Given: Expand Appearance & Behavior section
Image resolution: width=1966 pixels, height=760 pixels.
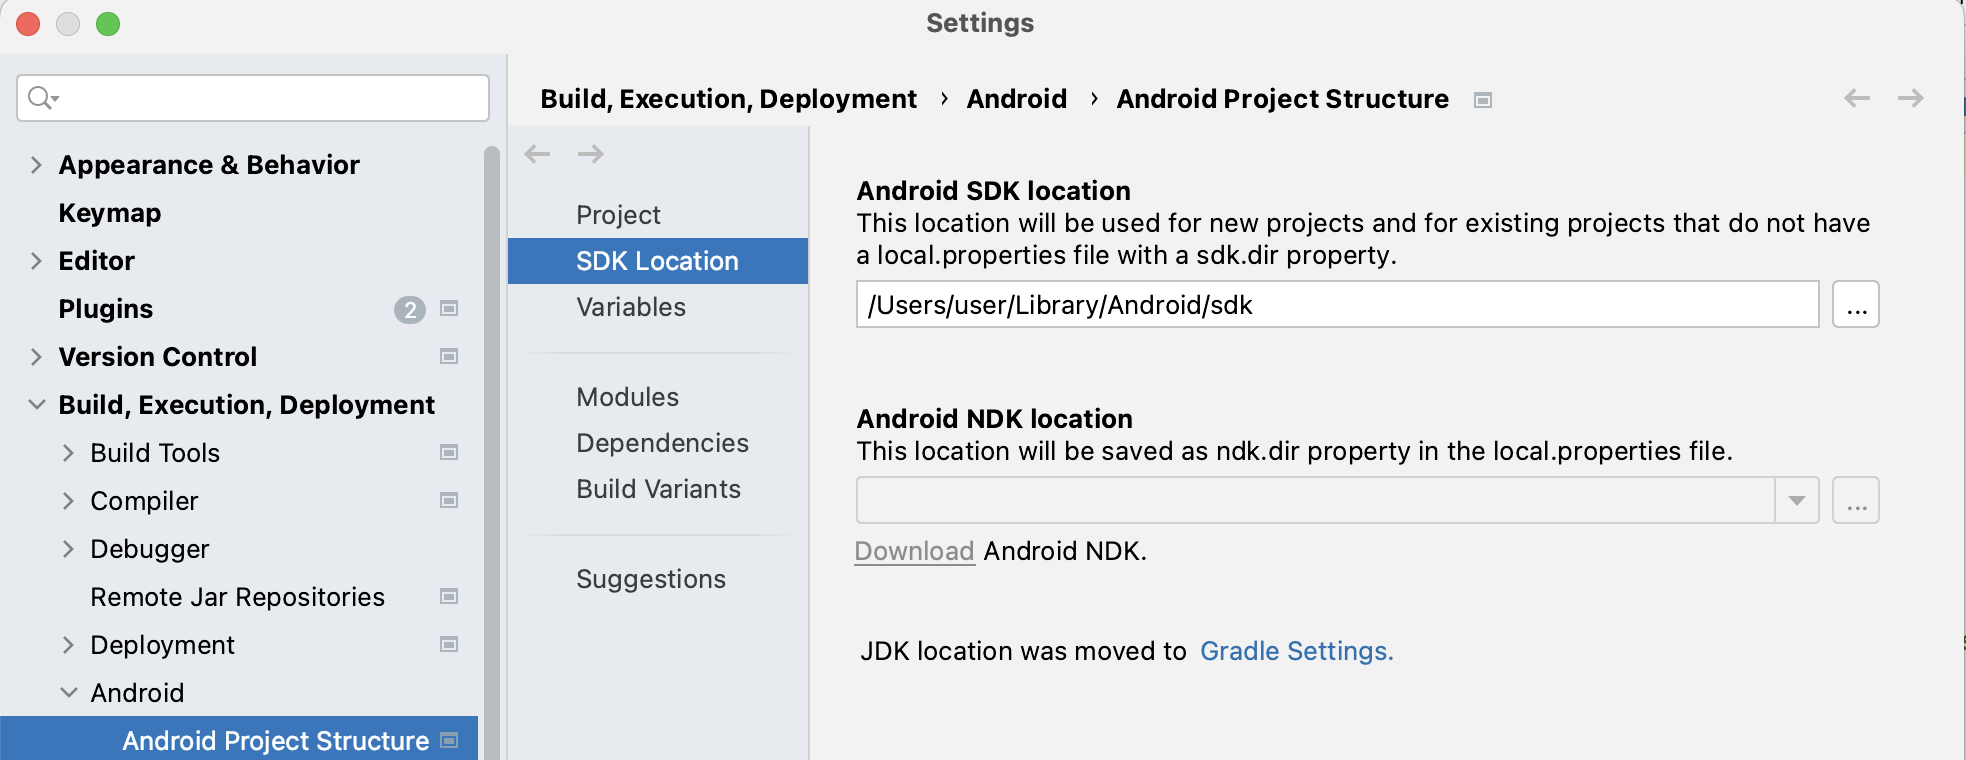Looking at the screenshot, I should (36, 165).
